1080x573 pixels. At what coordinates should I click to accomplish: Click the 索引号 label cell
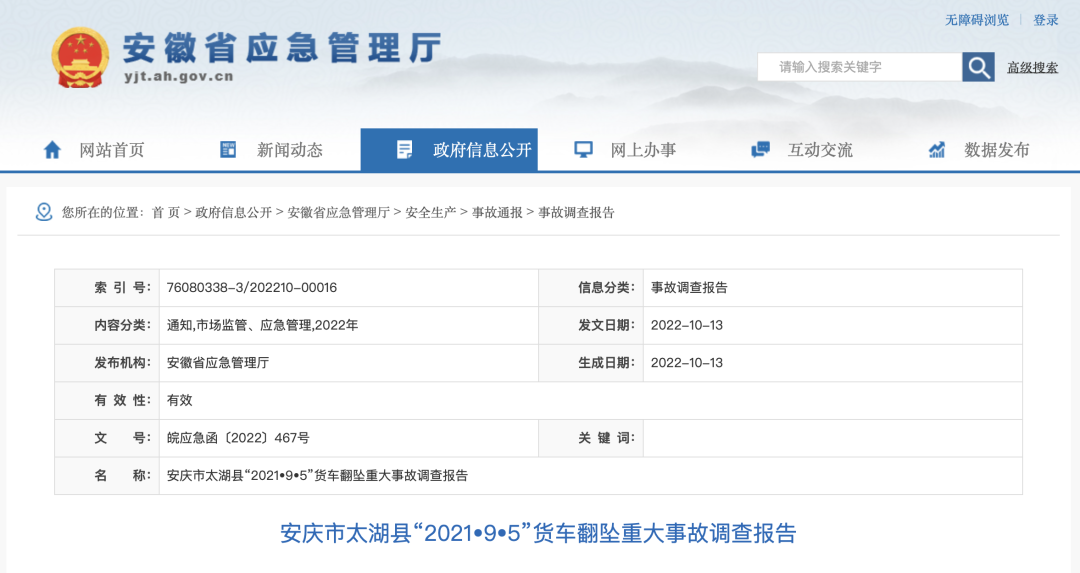pyautogui.click(x=107, y=288)
